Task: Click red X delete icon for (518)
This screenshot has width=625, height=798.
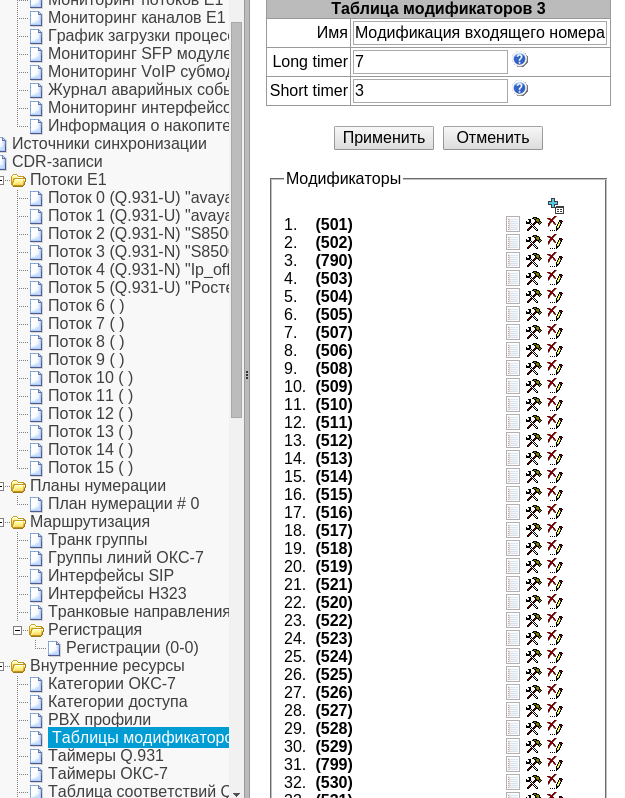Action: [x=555, y=548]
